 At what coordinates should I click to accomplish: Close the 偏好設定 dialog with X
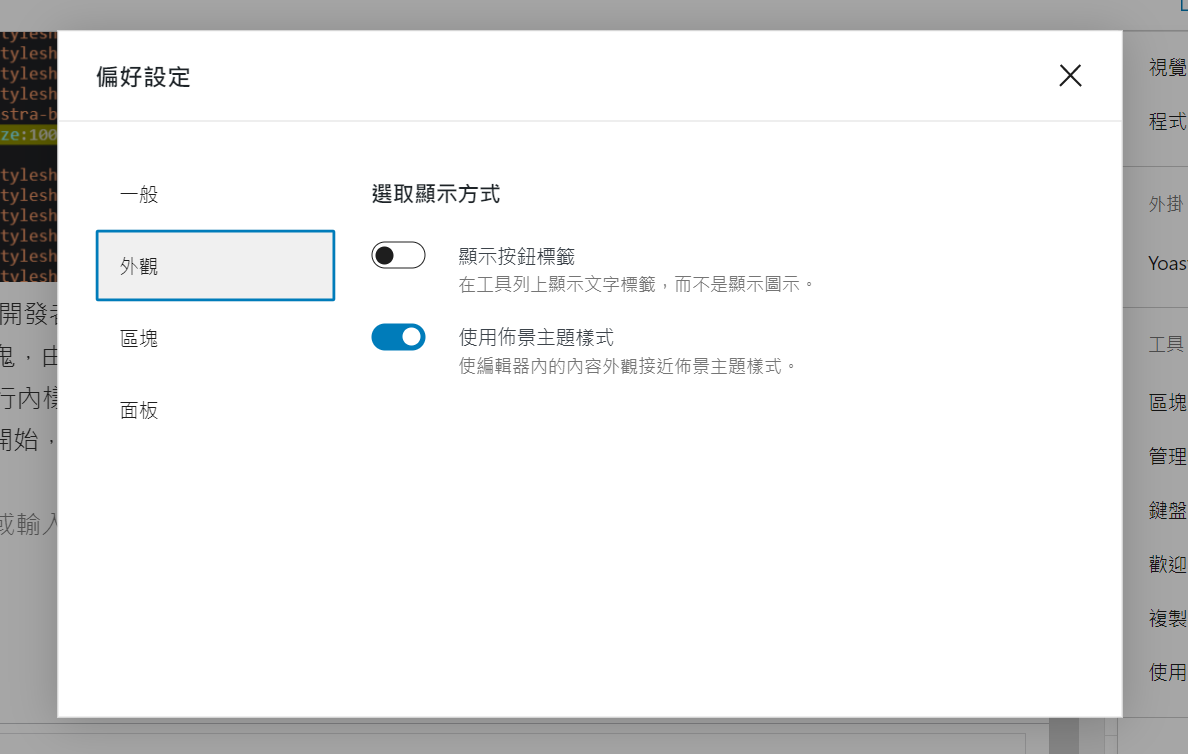1070,76
